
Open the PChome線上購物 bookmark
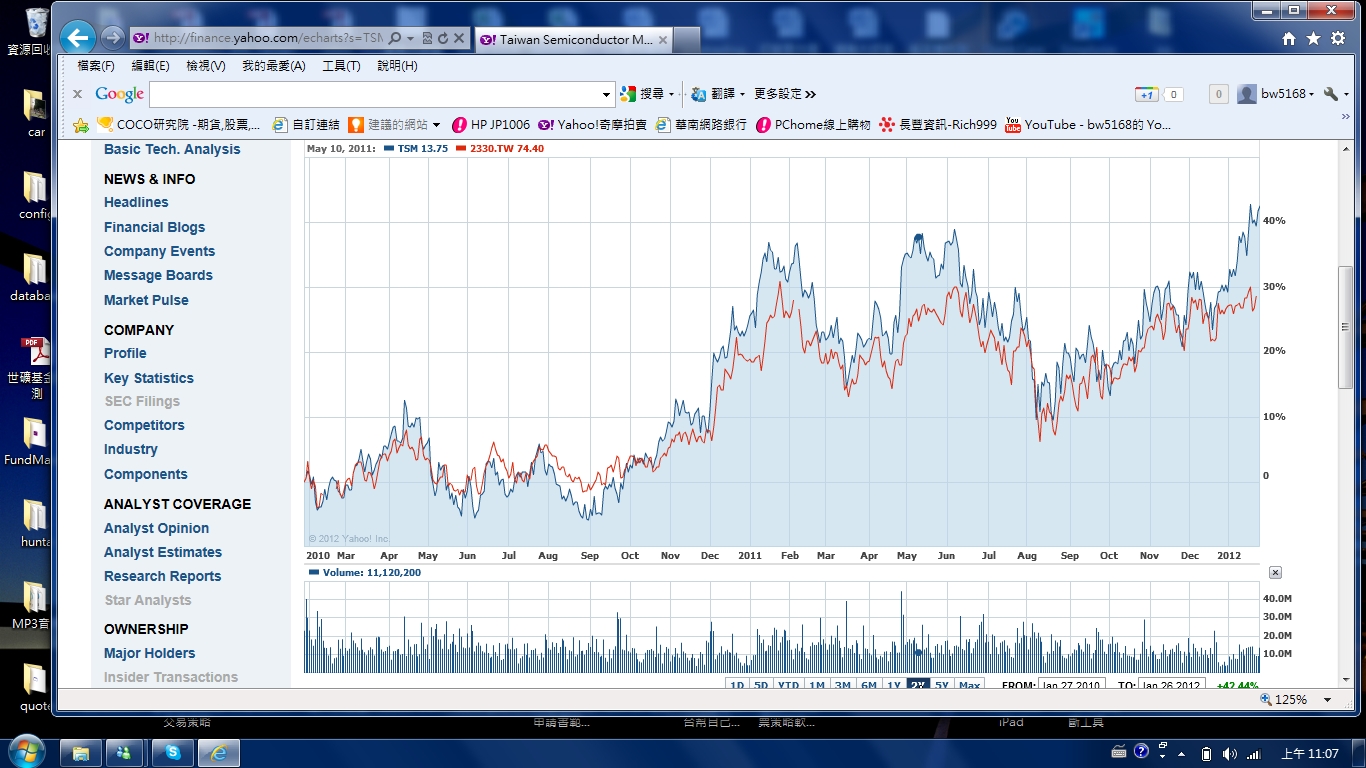pos(813,125)
